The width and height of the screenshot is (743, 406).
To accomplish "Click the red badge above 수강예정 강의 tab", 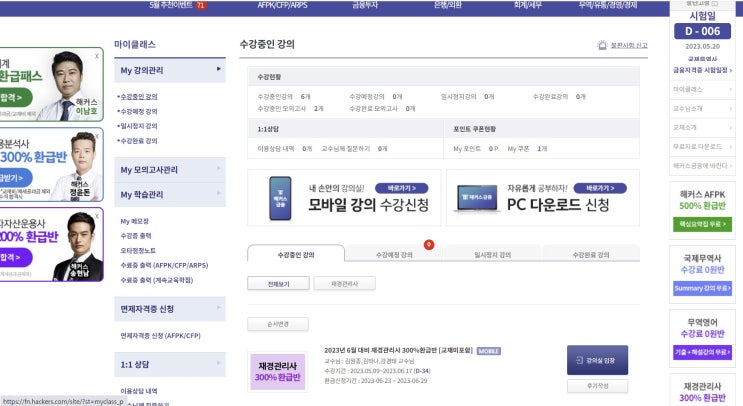I will coord(429,244).
